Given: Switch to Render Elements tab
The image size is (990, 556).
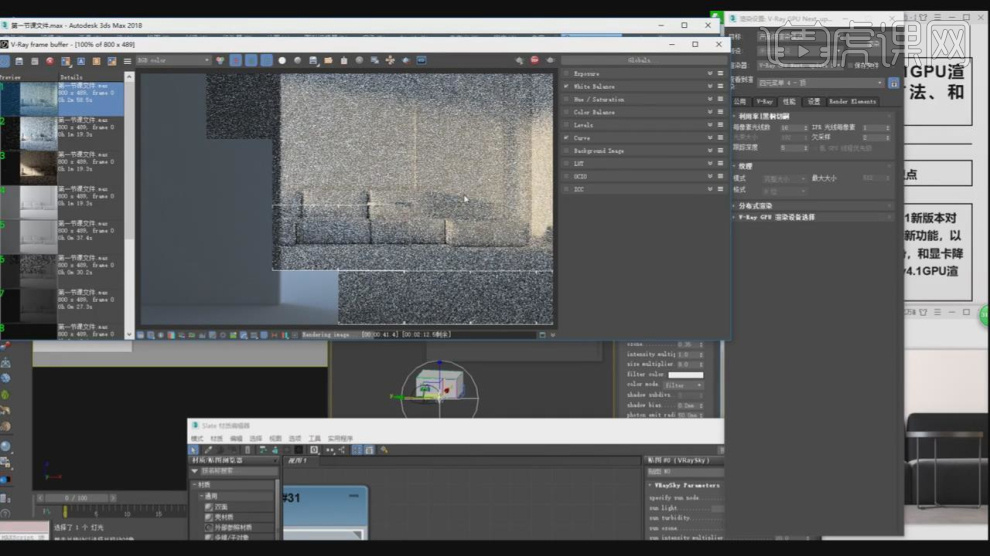Looking at the screenshot, I should point(852,102).
